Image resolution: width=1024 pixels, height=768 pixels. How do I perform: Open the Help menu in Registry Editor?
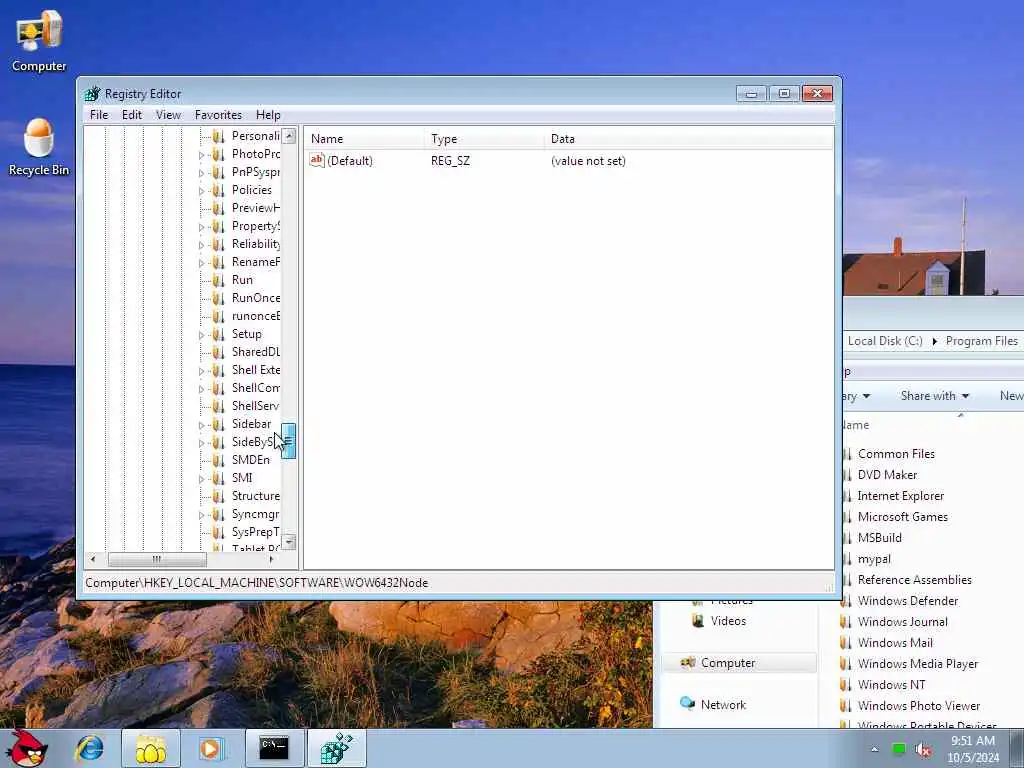point(268,115)
